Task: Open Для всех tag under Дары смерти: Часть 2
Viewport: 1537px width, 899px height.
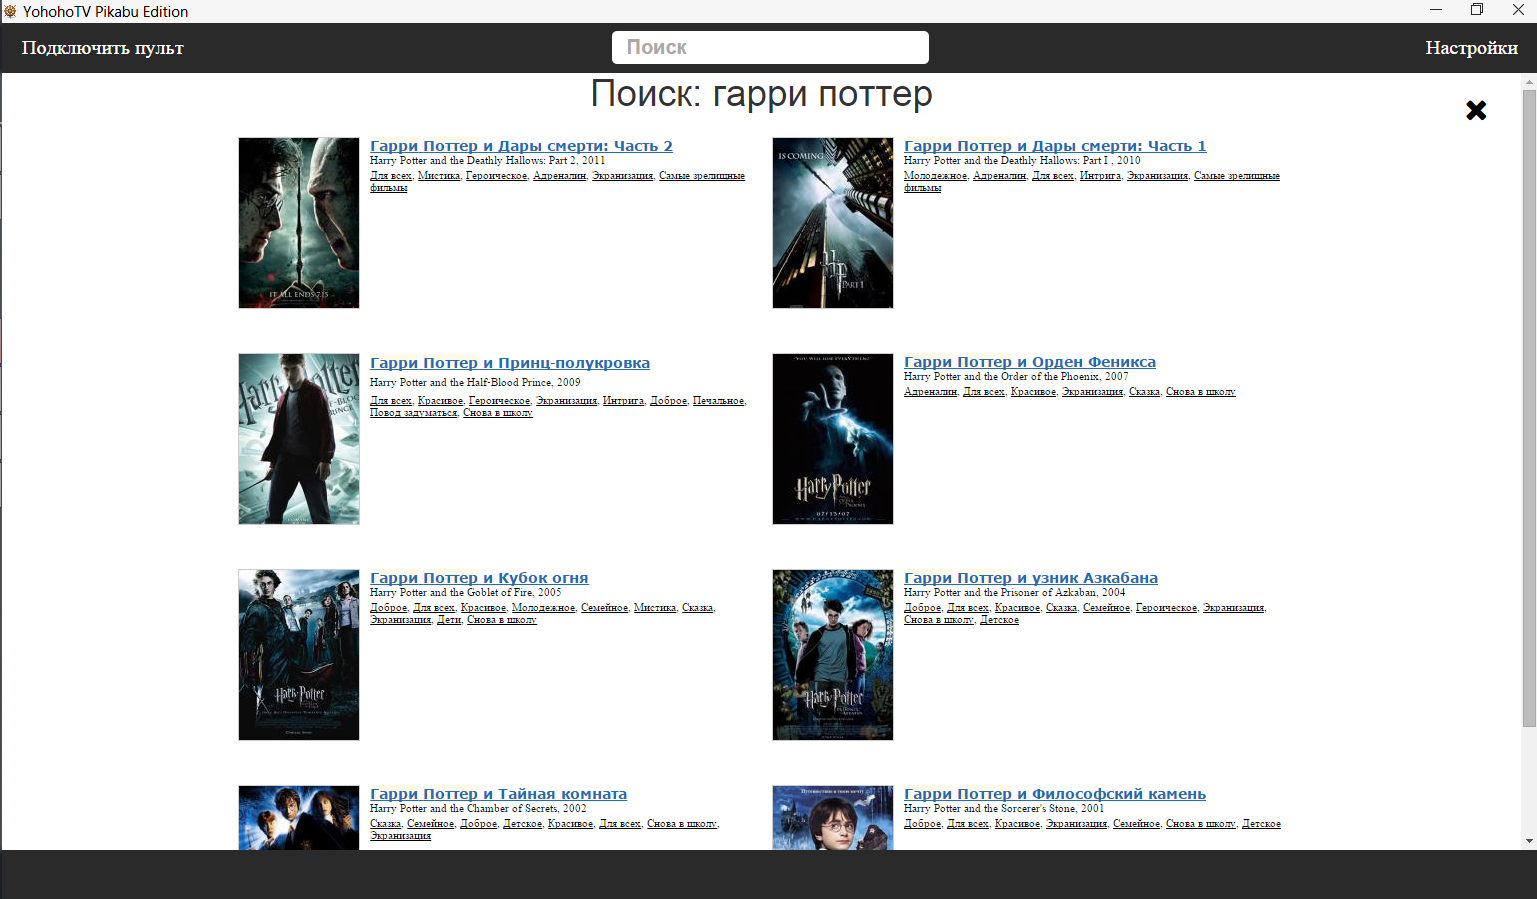Action: tap(390, 176)
